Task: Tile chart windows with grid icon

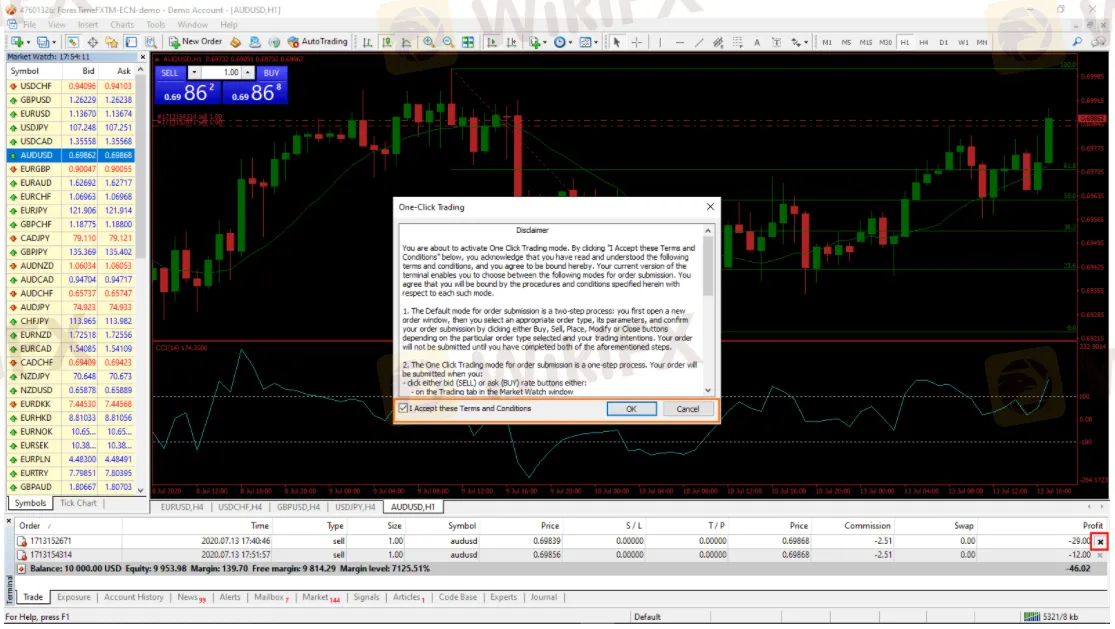Action: point(468,43)
